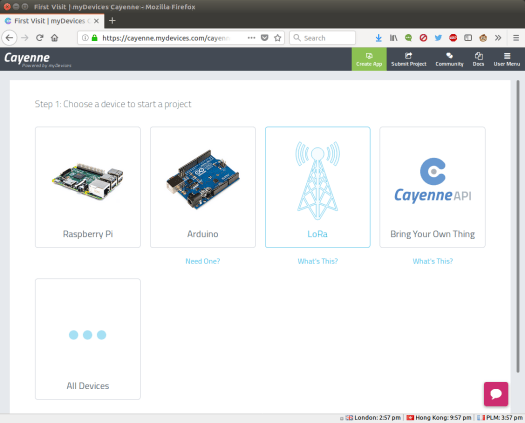Focus the Firefox Search field
The image size is (525, 423).
point(322,38)
